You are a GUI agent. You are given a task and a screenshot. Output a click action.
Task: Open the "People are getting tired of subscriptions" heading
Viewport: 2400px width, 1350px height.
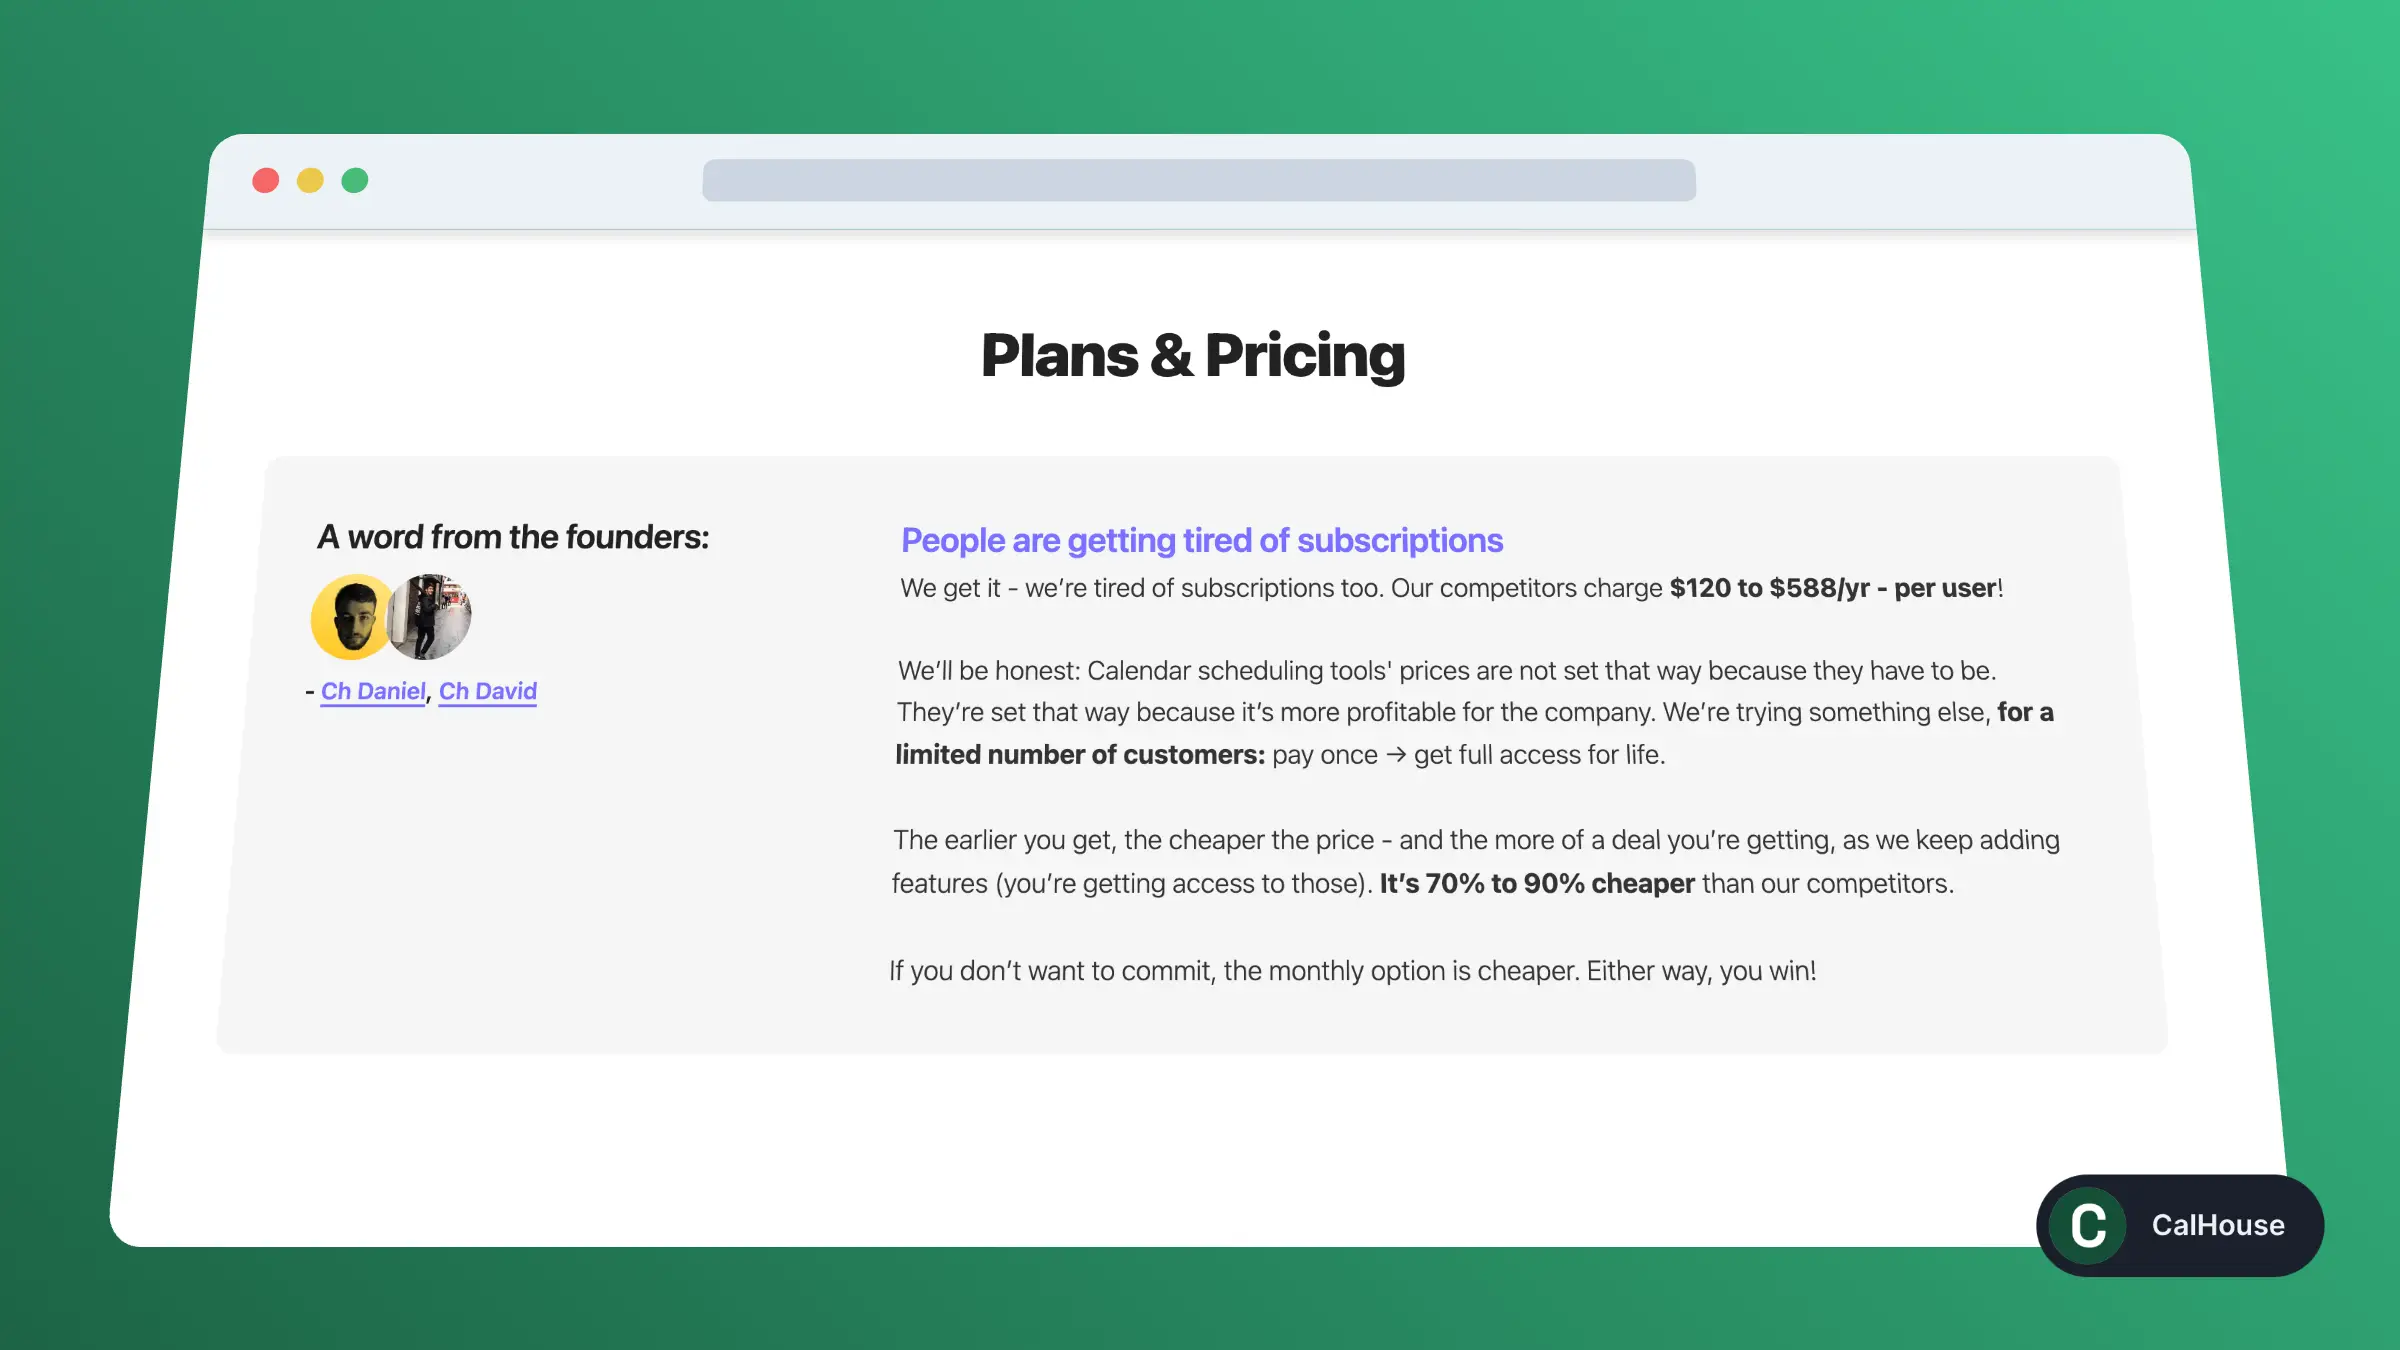(x=1200, y=540)
